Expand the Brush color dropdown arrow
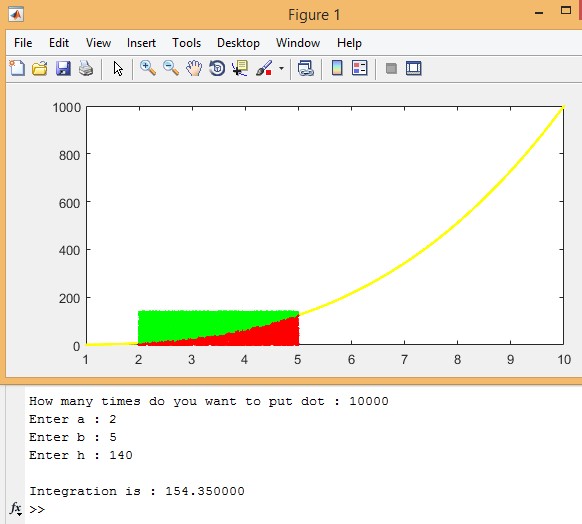The image size is (582, 524). point(281,69)
